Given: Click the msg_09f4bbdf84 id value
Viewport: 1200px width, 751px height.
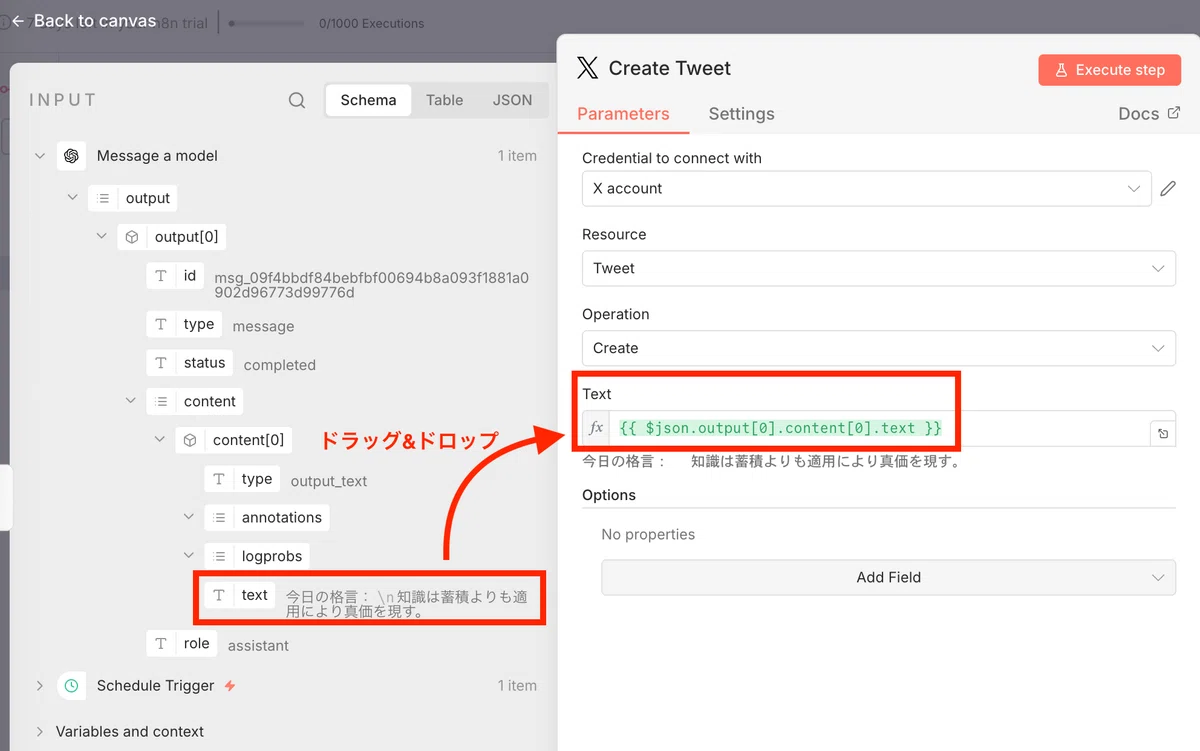Looking at the screenshot, I should [x=371, y=285].
